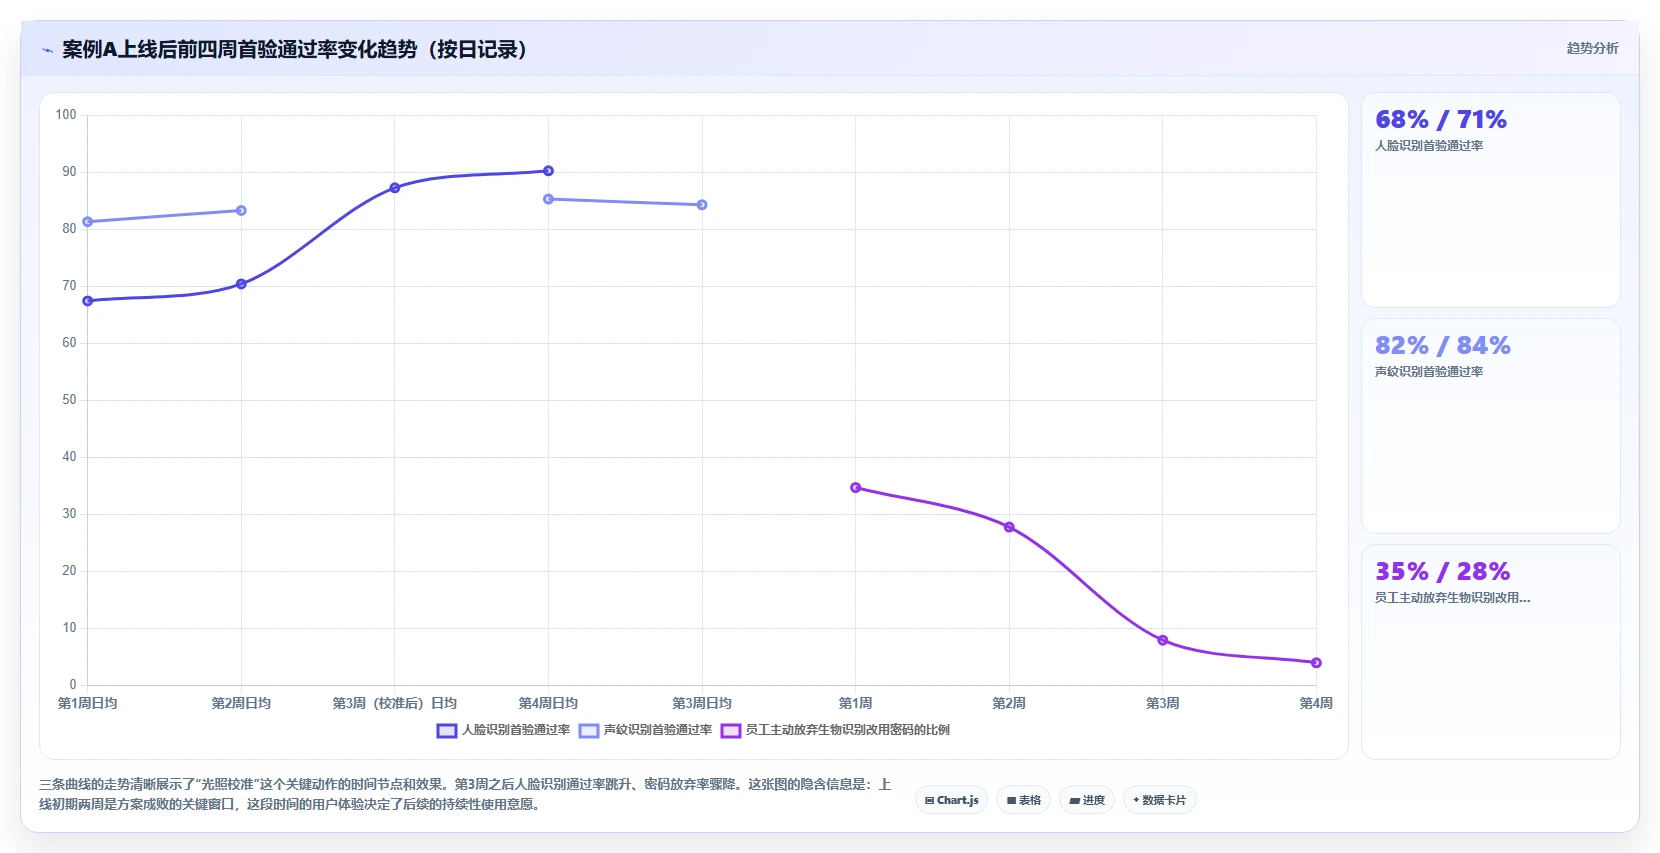Toggle the 声纹识别首验通过率 legend color box

(x=589, y=731)
